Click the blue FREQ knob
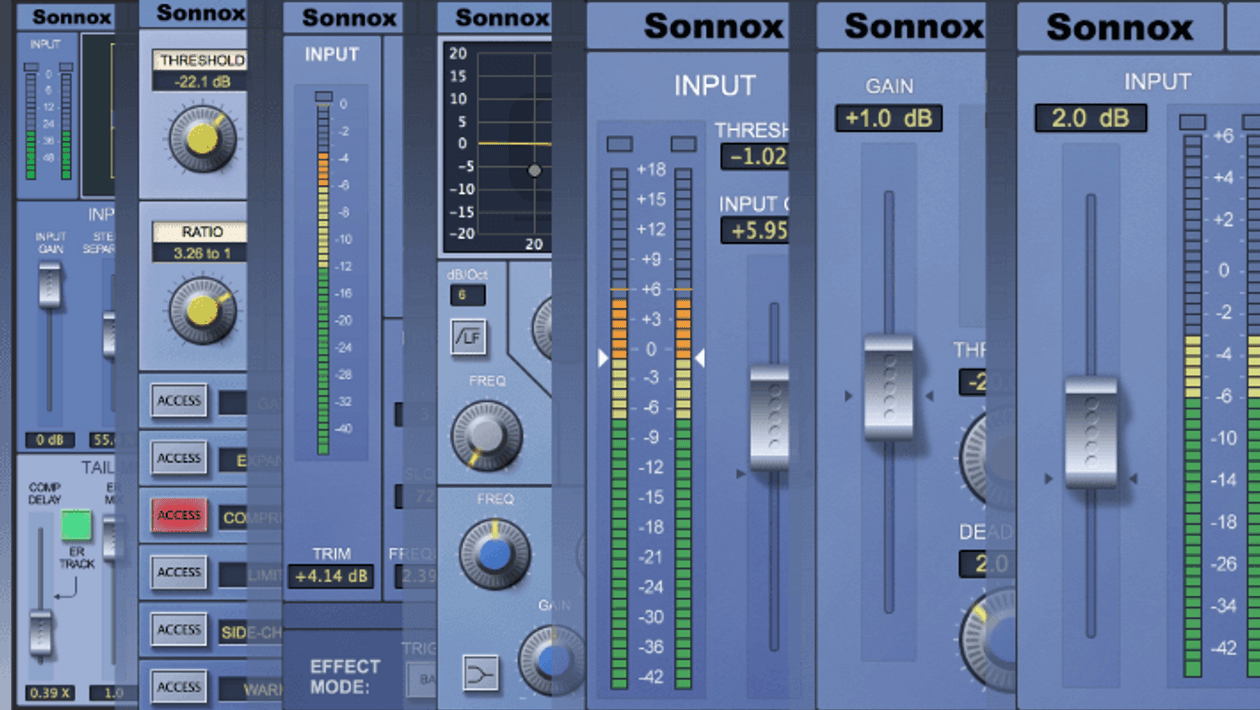Screen dimensions: 1260x710 493,553
